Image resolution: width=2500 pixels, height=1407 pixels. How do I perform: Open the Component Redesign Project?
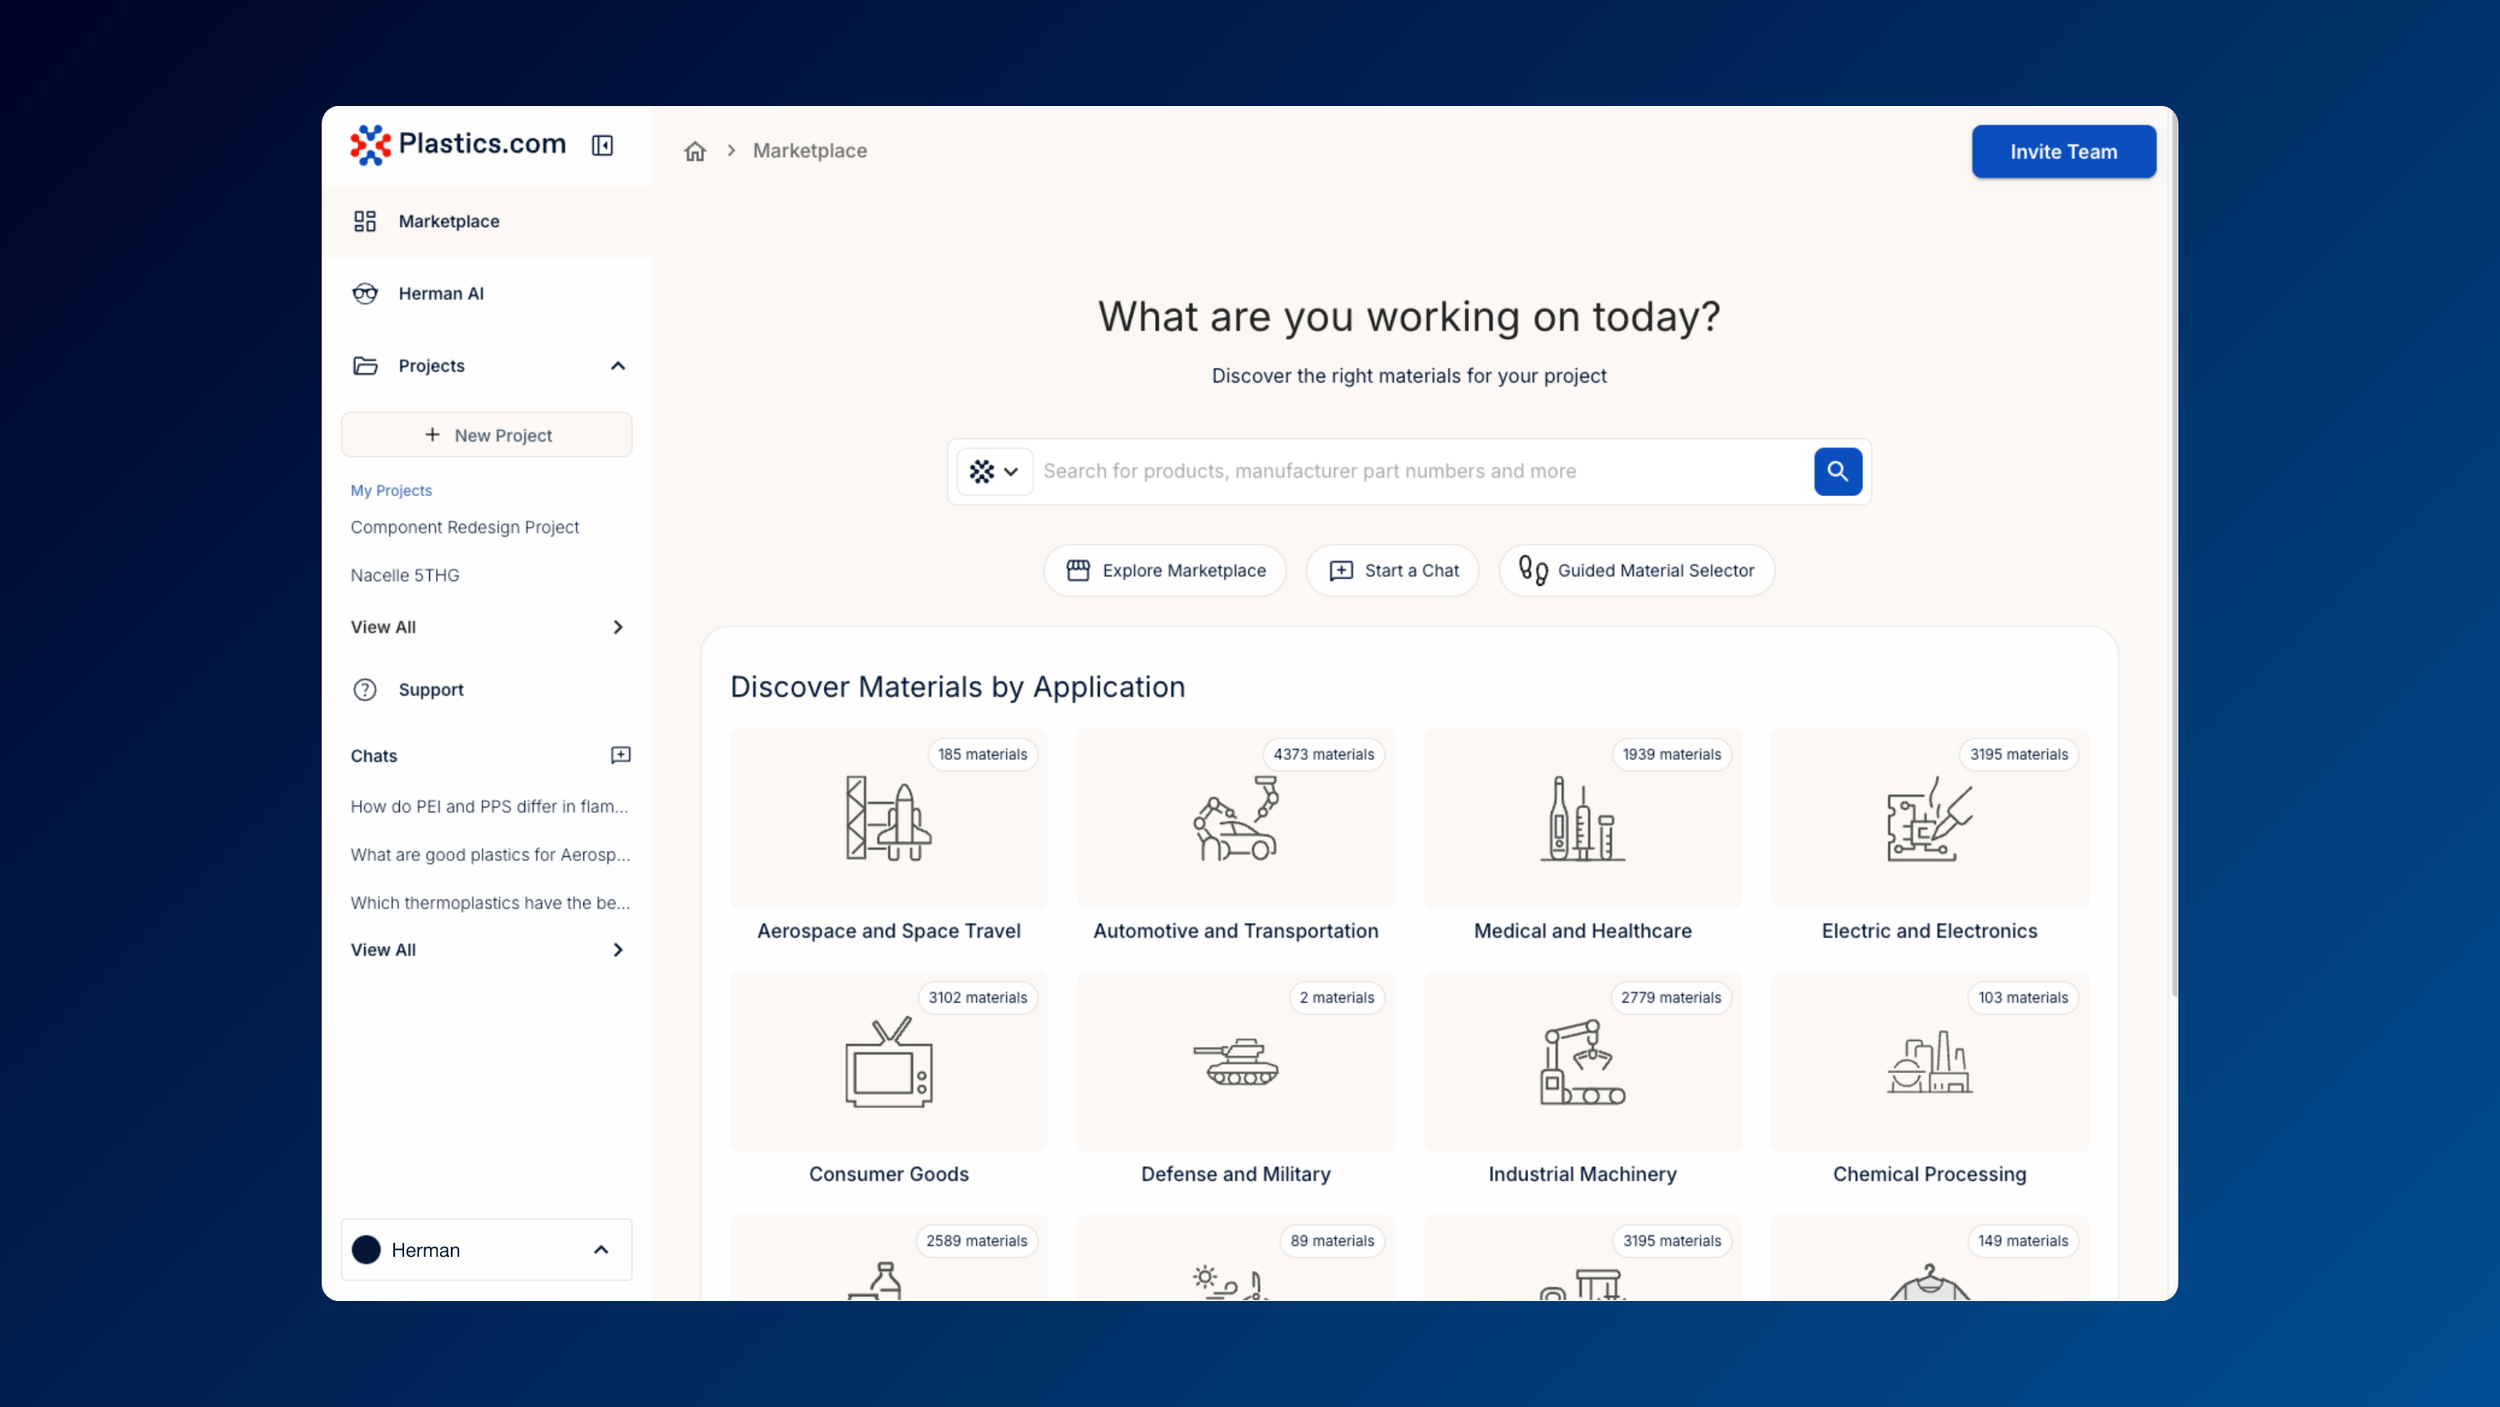pyautogui.click(x=465, y=527)
